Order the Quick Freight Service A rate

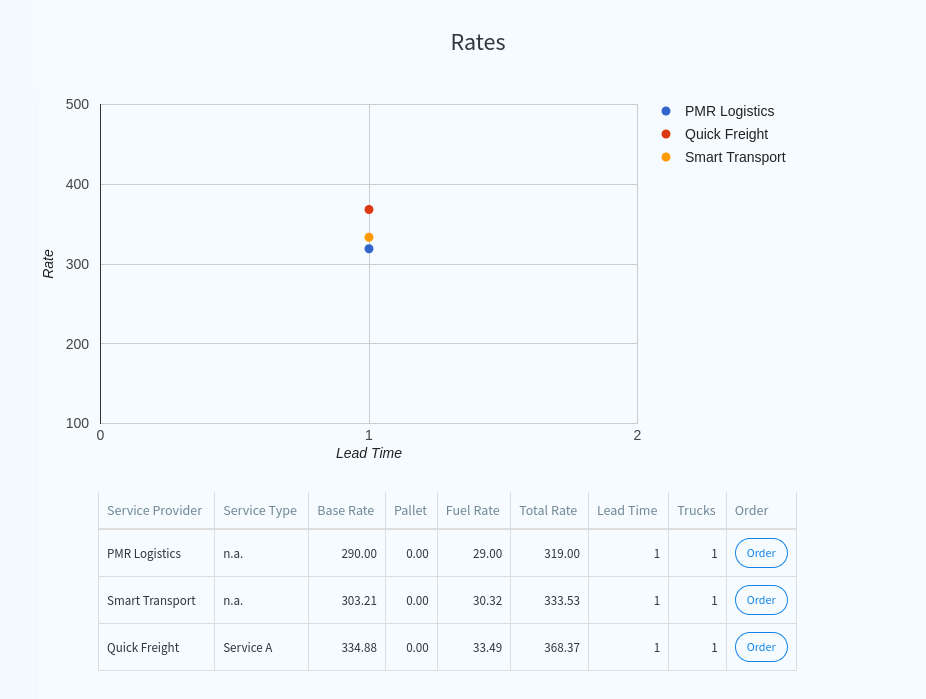click(x=761, y=647)
